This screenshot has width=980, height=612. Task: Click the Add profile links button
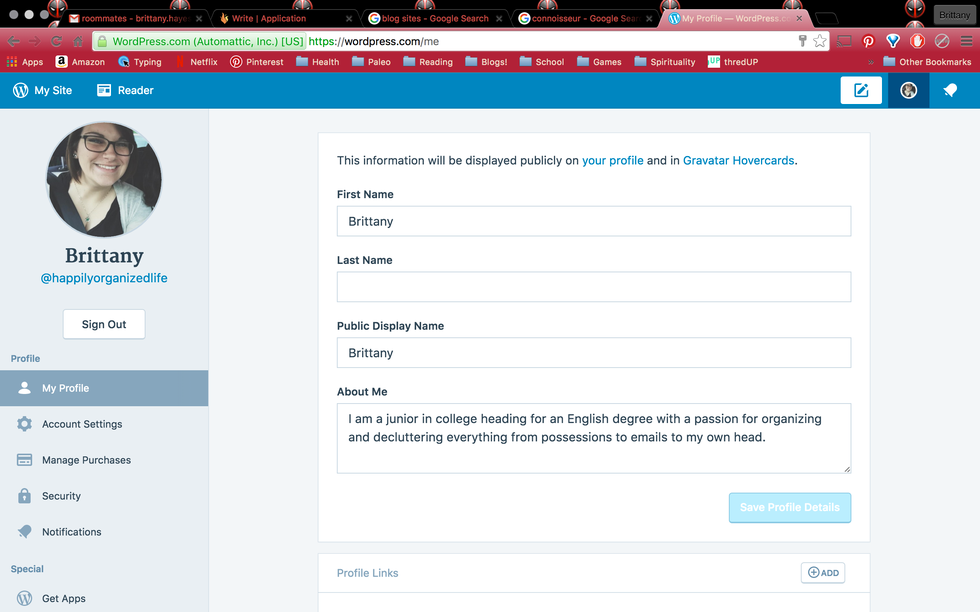click(x=823, y=573)
